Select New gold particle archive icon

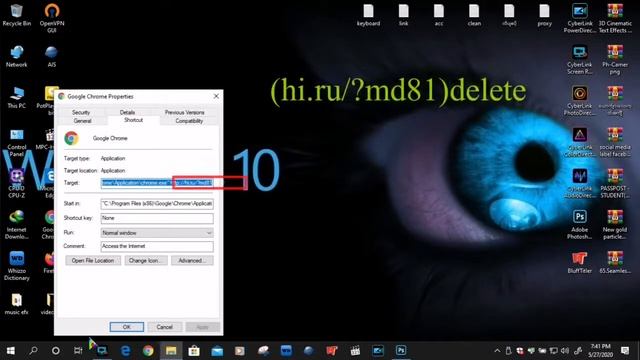pos(615,224)
